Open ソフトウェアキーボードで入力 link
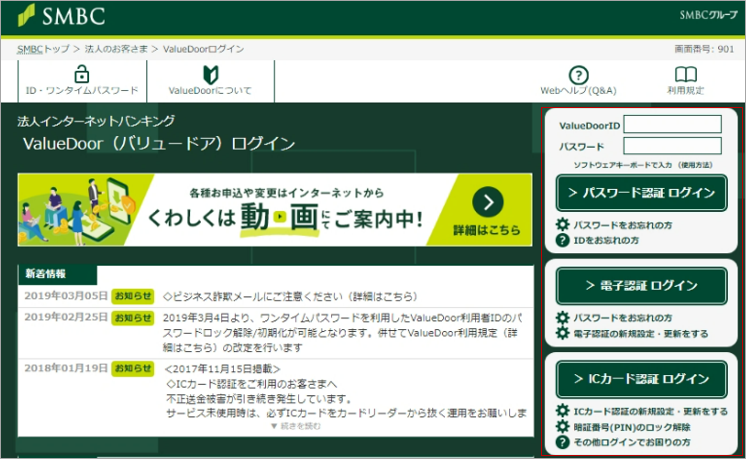 (x=623, y=165)
